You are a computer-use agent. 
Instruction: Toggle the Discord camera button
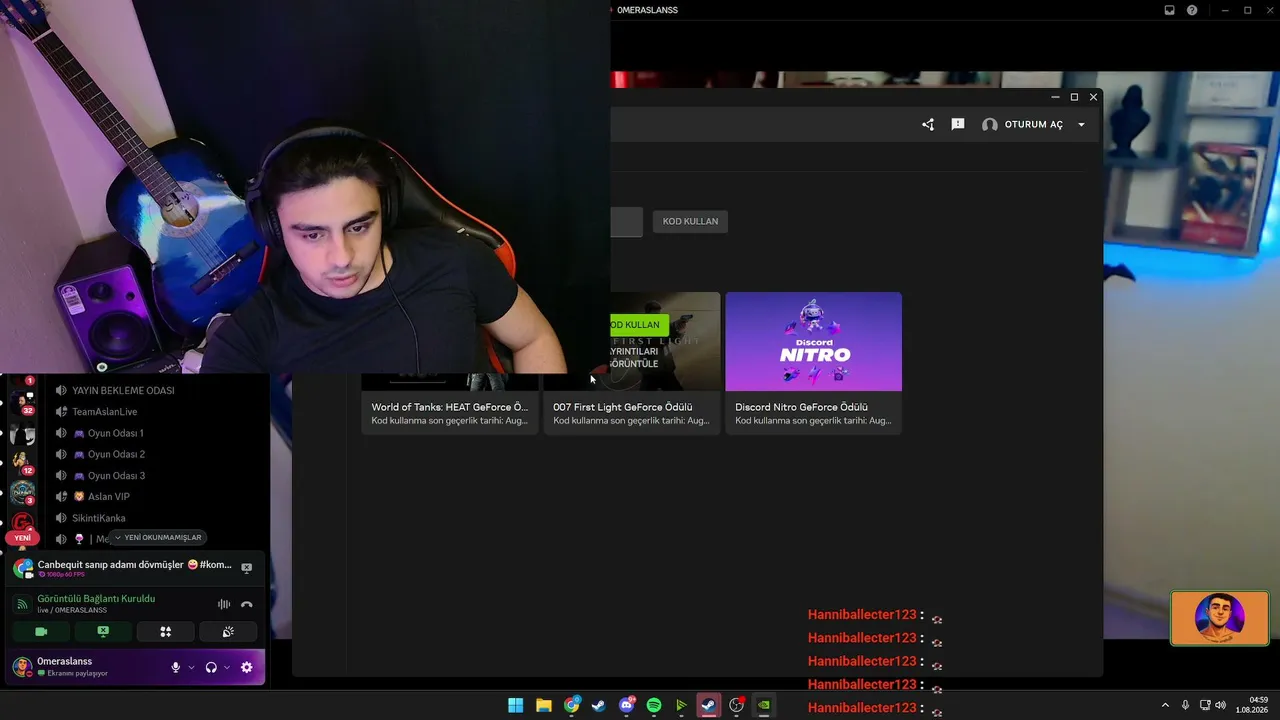click(x=41, y=632)
